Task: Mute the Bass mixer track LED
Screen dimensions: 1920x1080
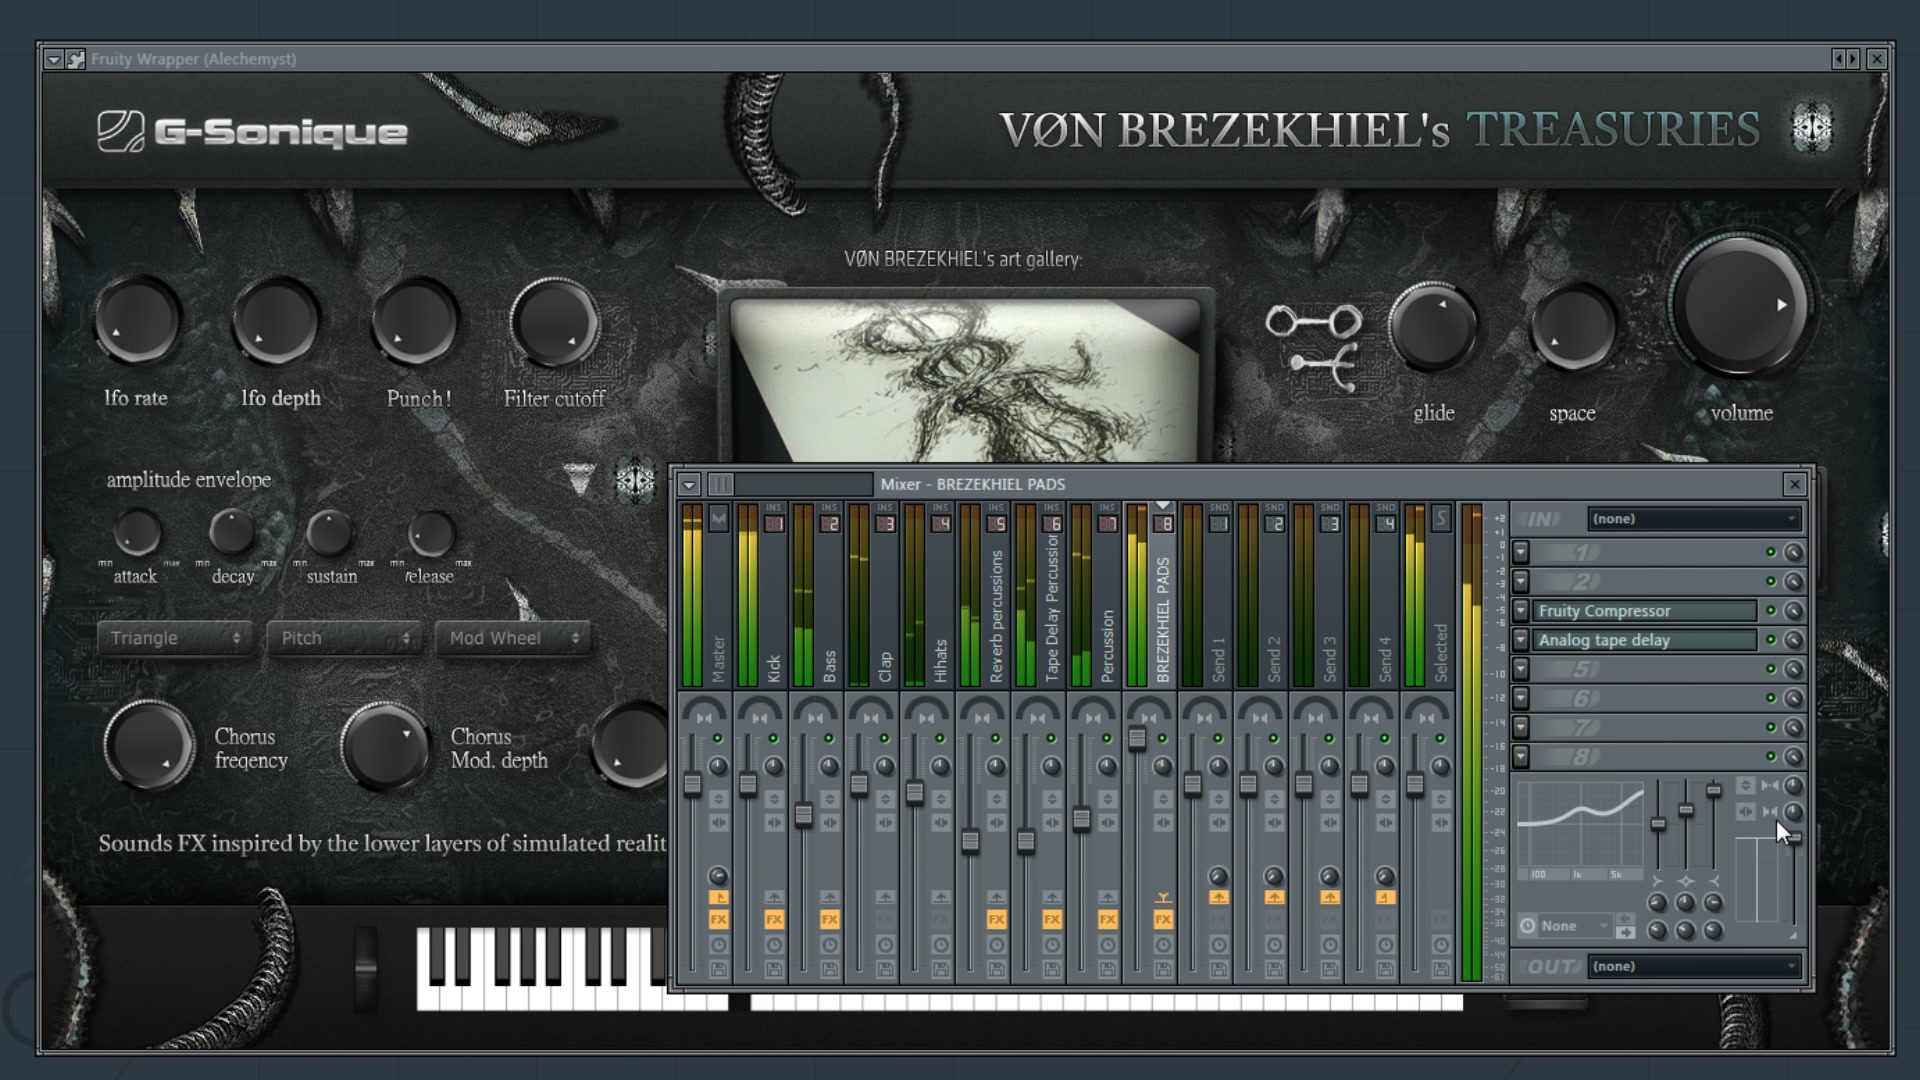Action: [829, 739]
